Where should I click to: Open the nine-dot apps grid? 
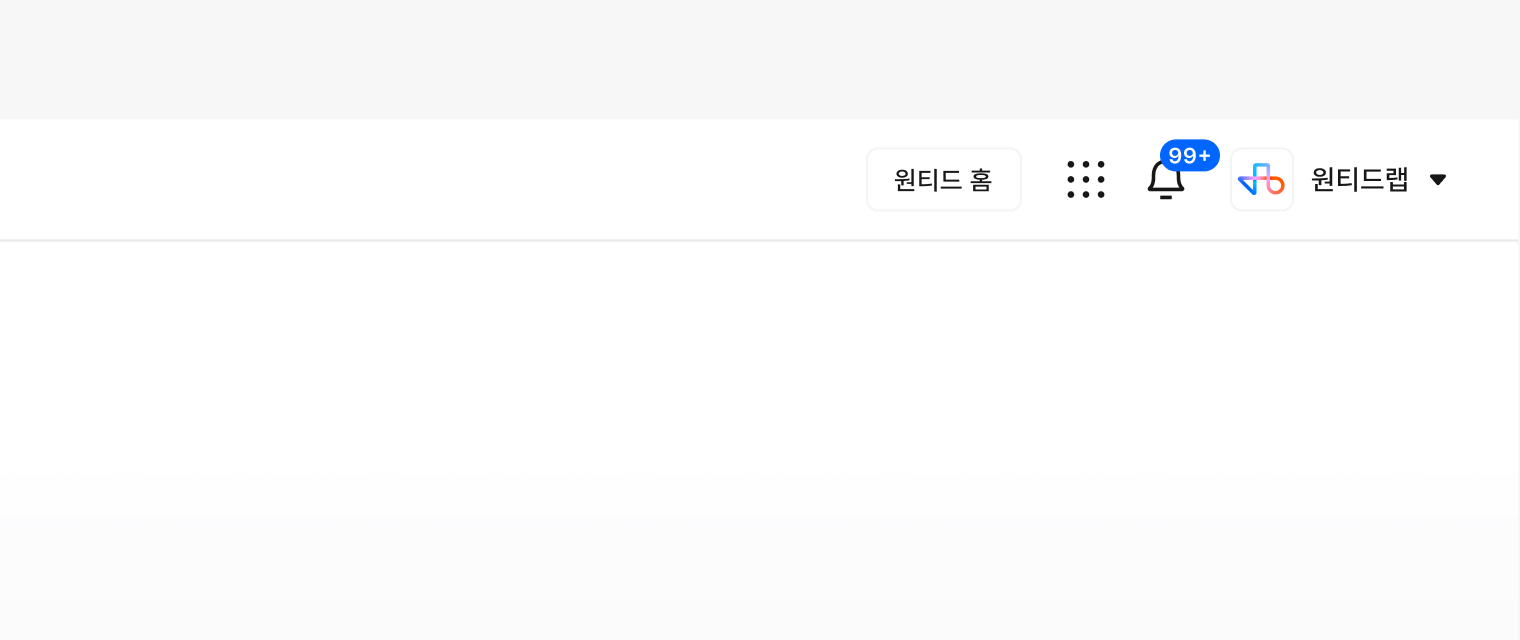pos(1085,180)
